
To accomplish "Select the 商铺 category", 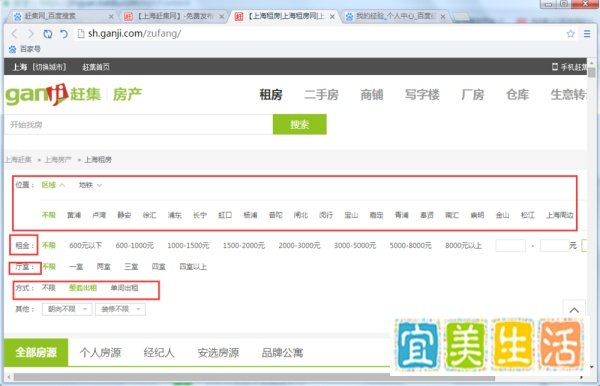I will pos(372,94).
